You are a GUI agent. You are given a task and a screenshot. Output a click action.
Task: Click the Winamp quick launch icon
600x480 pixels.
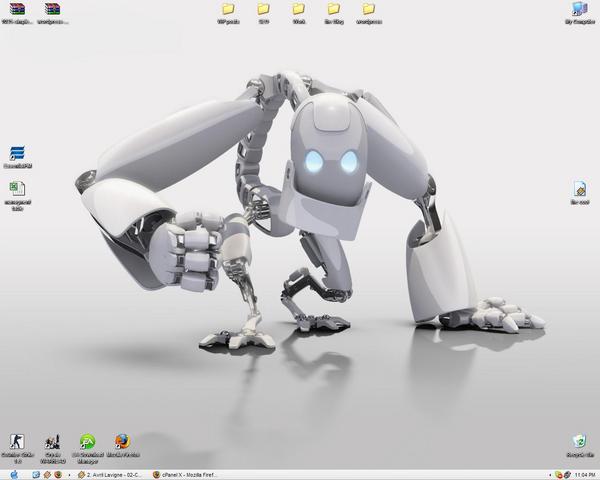pos(47,475)
